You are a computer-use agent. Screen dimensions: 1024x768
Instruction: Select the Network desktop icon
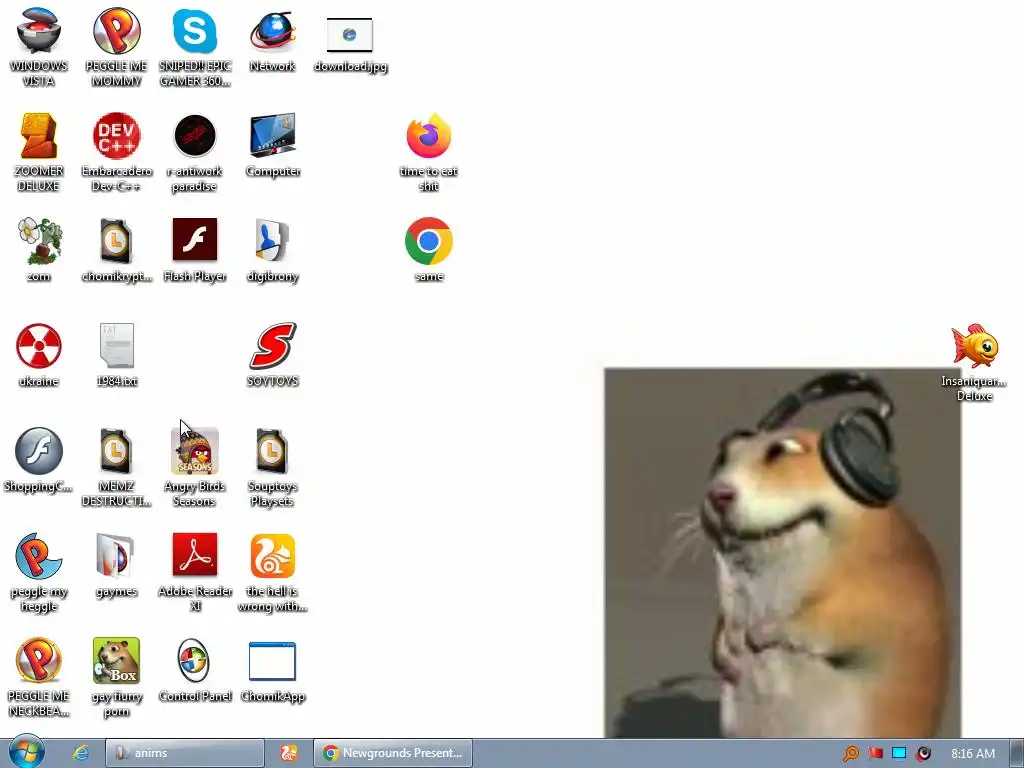[x=272, y=31]
